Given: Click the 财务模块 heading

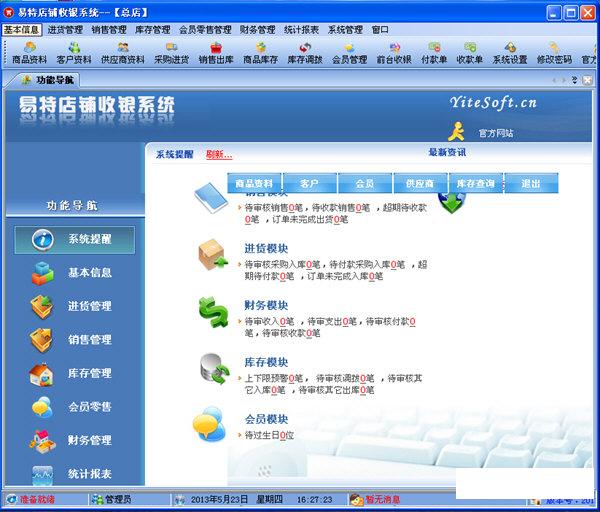Looking at the screenshot, I should tap(266, 305).
